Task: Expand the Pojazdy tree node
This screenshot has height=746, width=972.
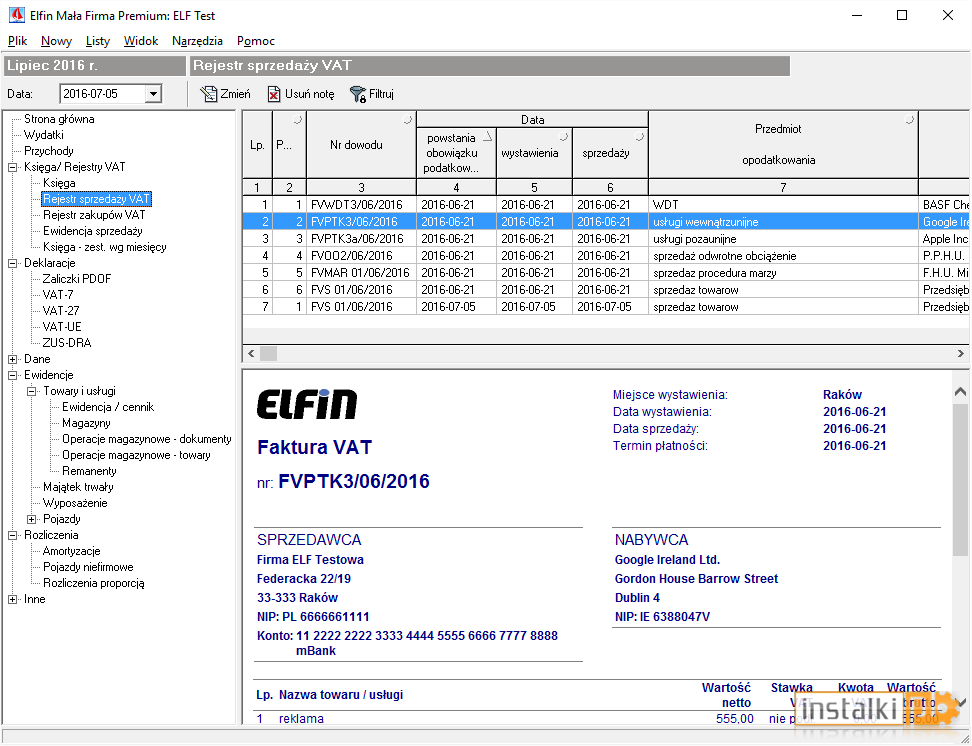Action: click(x=32, y=520)
